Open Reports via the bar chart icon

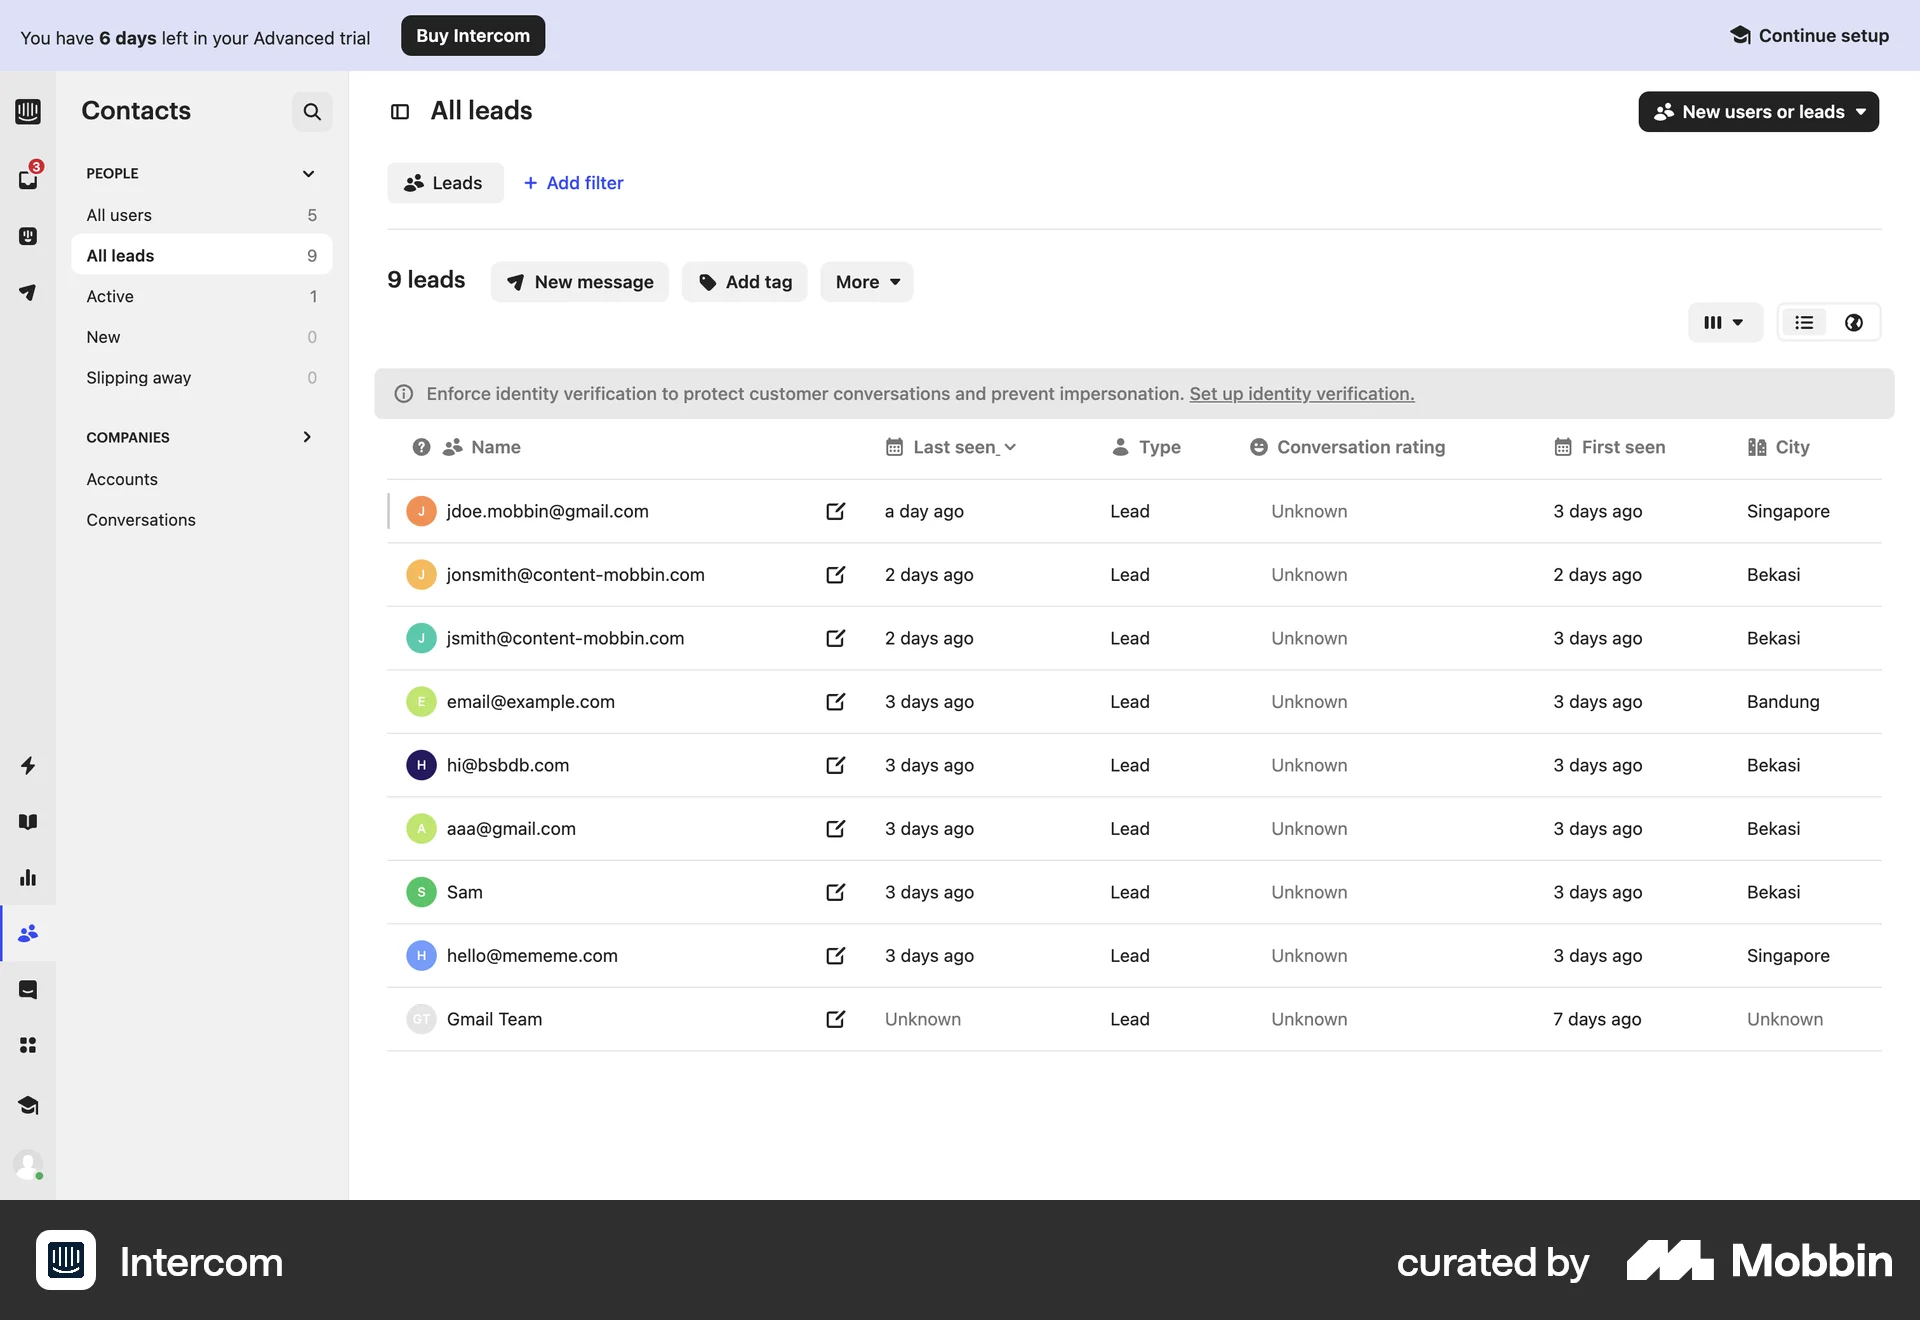point(28,877)
